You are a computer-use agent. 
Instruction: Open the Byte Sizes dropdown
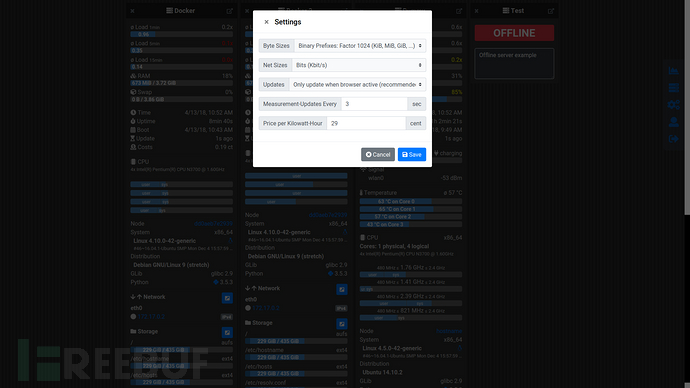point(360,46)
